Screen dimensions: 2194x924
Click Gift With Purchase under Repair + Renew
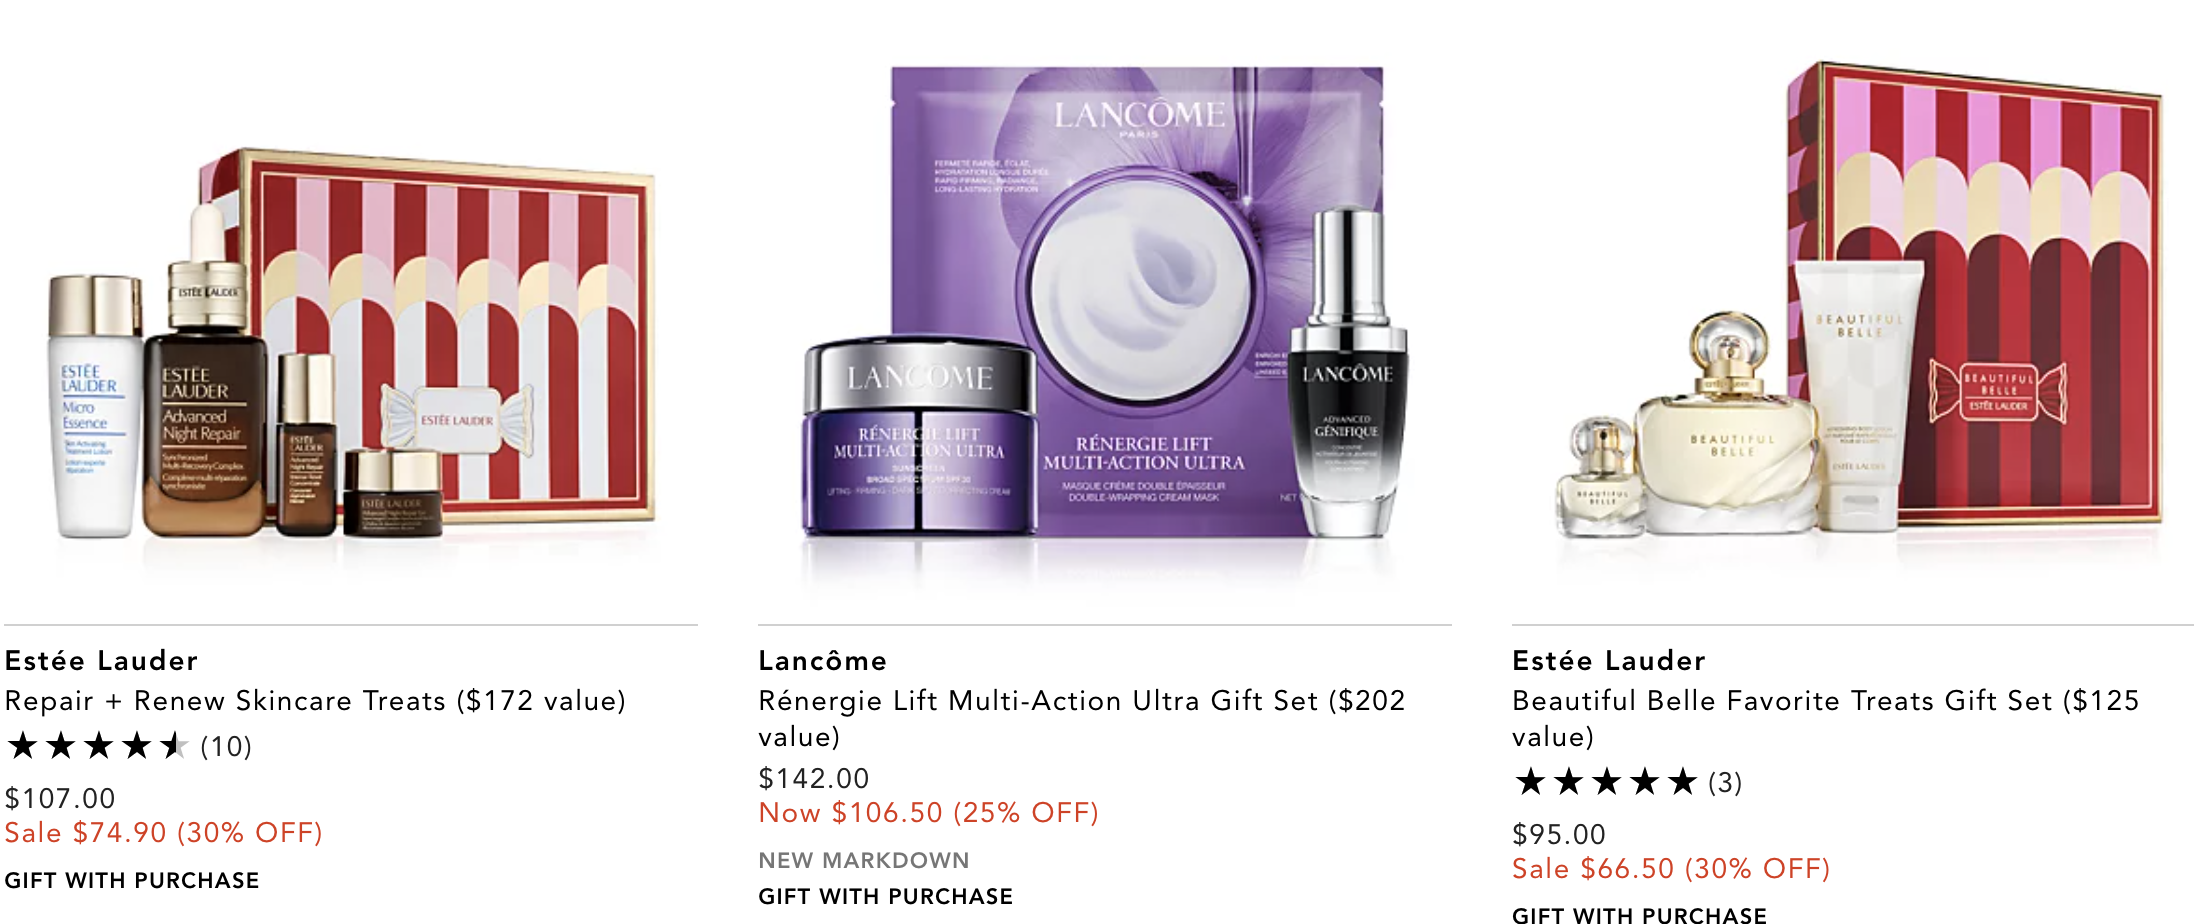[x=132, y=881]
